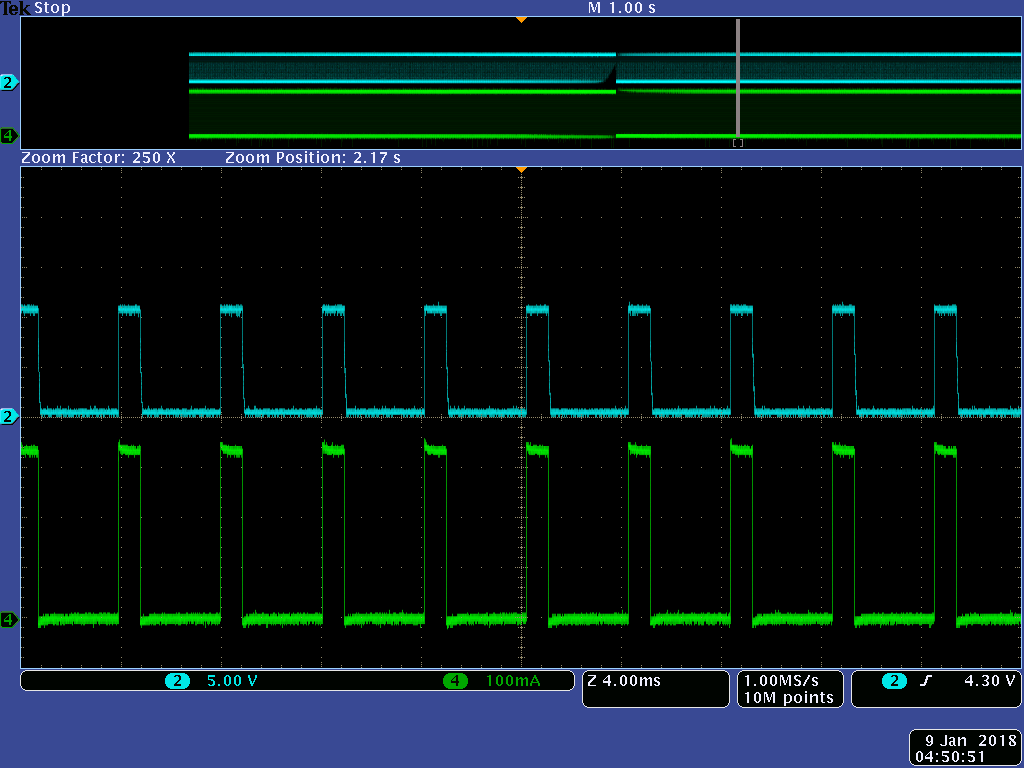This screenshot has width=1024, height=768.
Task: Click the channel 4 ground marker on main graticule
Action: [x=9, y=619]
